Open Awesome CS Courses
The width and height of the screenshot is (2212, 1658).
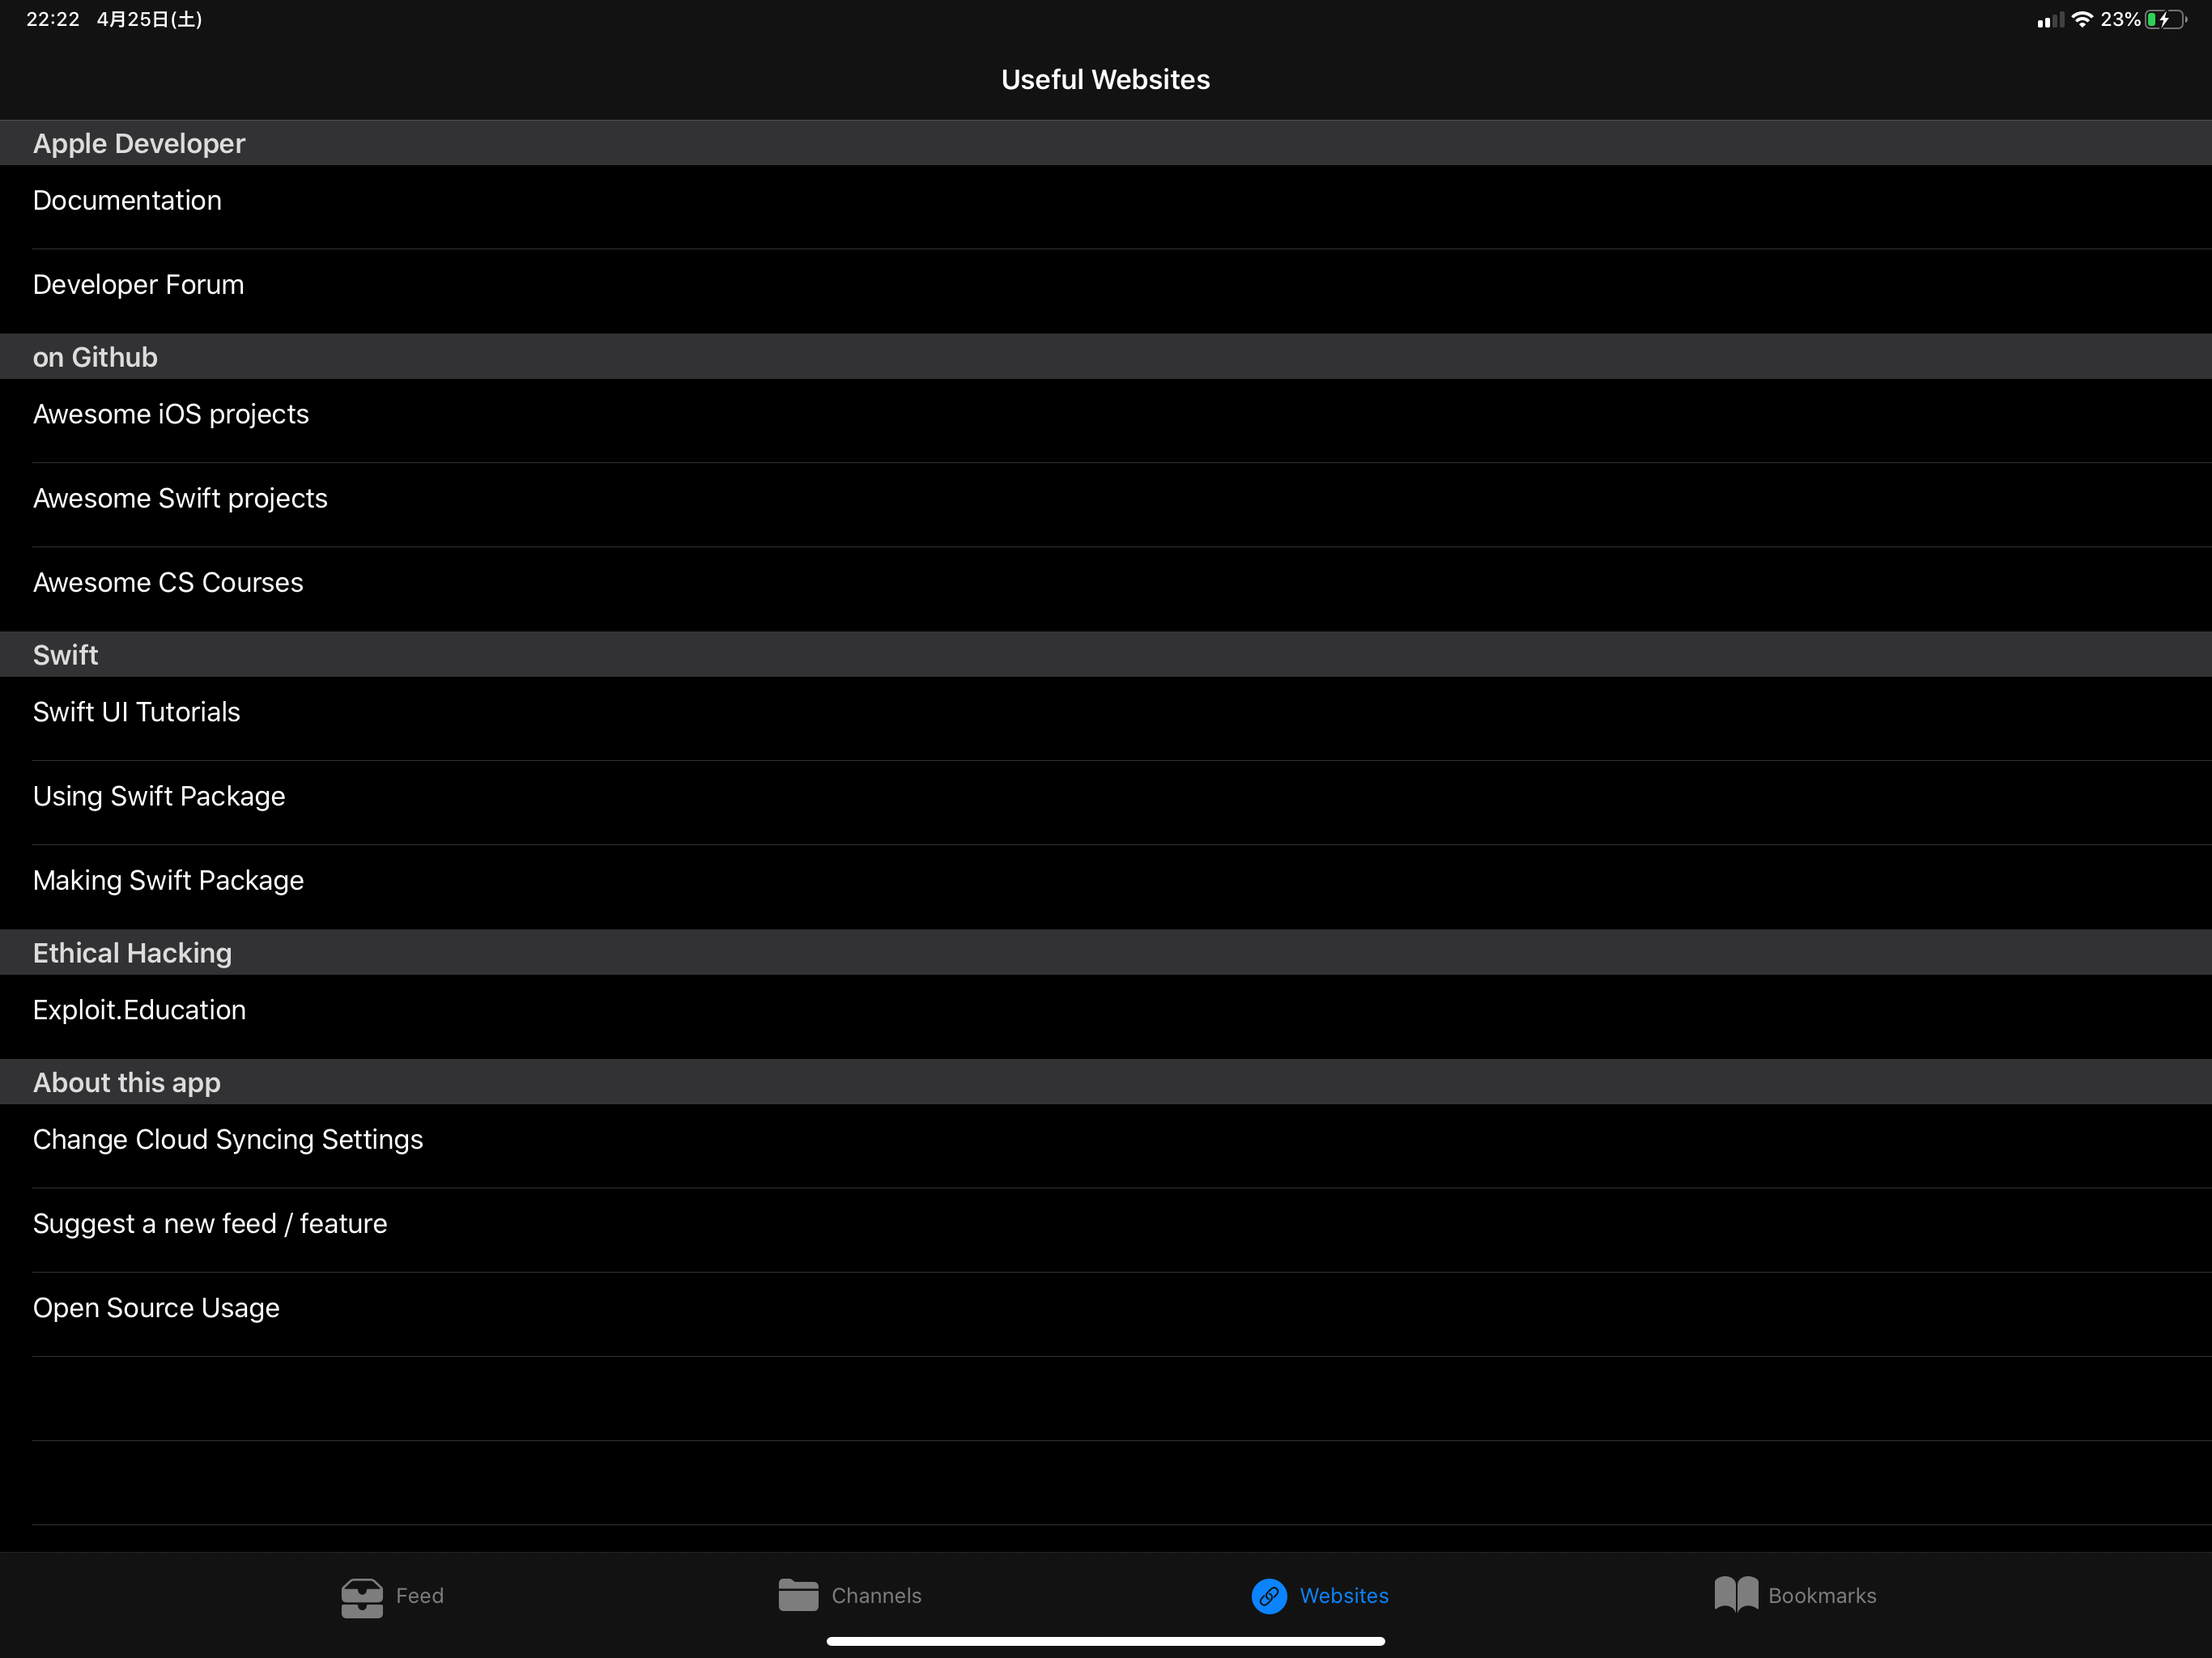coord(1106,589)
